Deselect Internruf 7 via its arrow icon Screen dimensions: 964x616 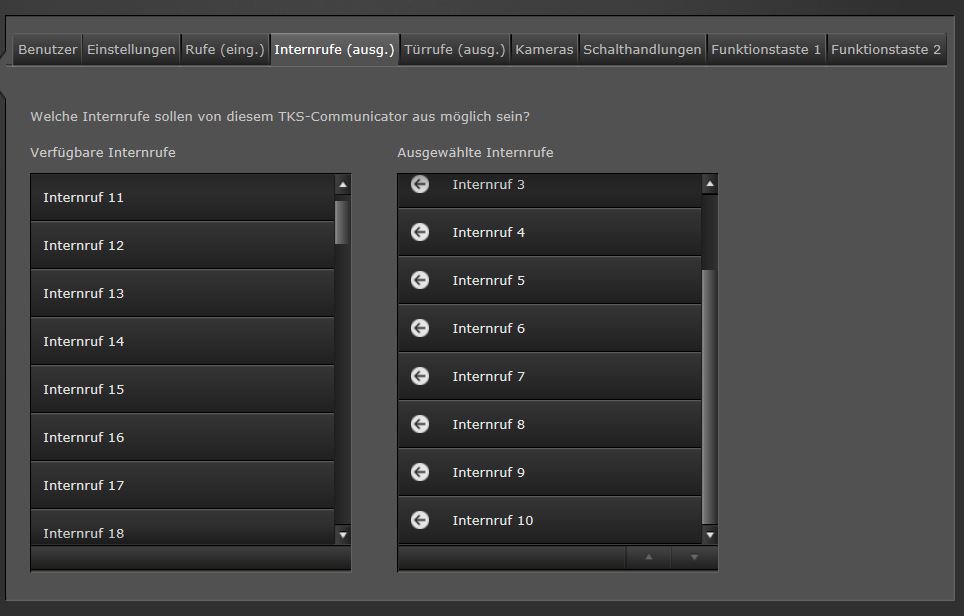click(420, 376)
